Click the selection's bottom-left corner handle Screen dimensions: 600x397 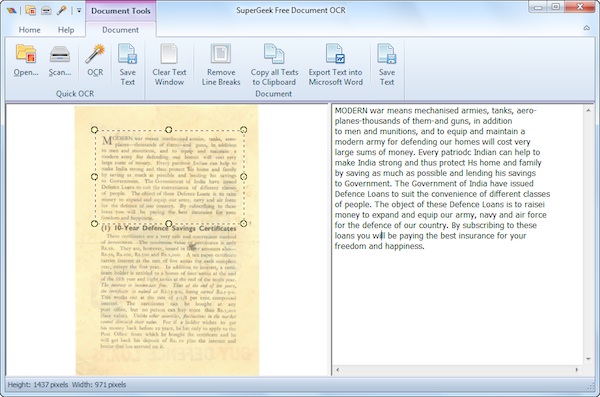pos(95,223)
